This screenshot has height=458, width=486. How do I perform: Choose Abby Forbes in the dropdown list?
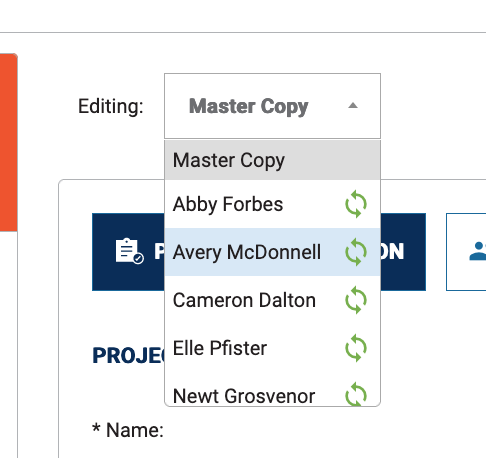click(x=272, y=204)
